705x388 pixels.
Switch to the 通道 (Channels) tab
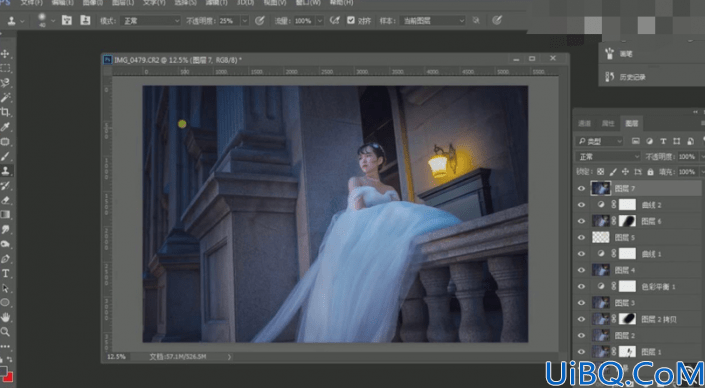coord(584,123)
